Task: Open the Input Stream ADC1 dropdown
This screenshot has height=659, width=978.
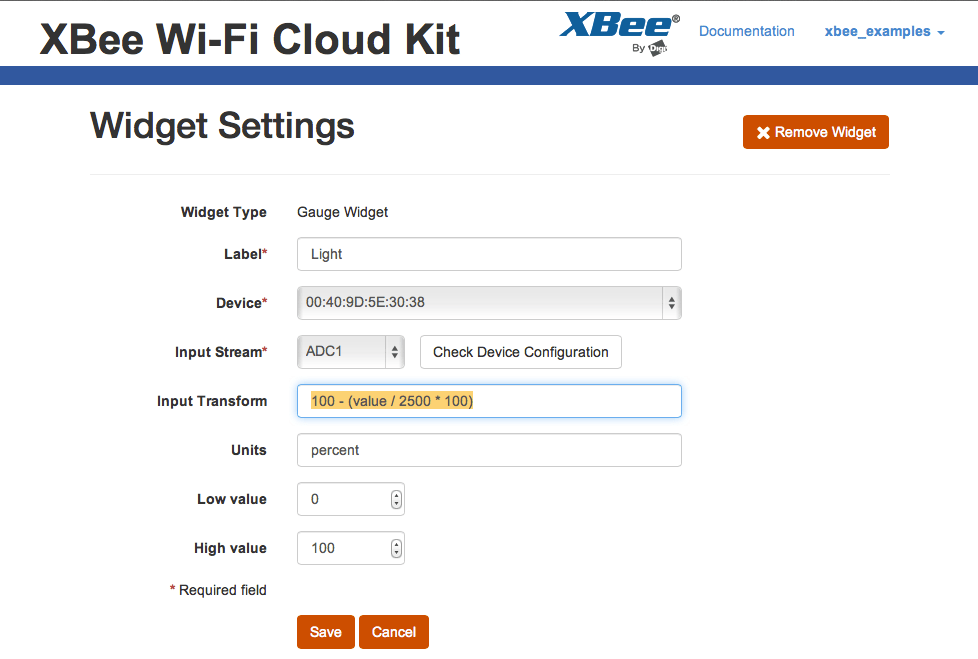Action: [351, 352]
